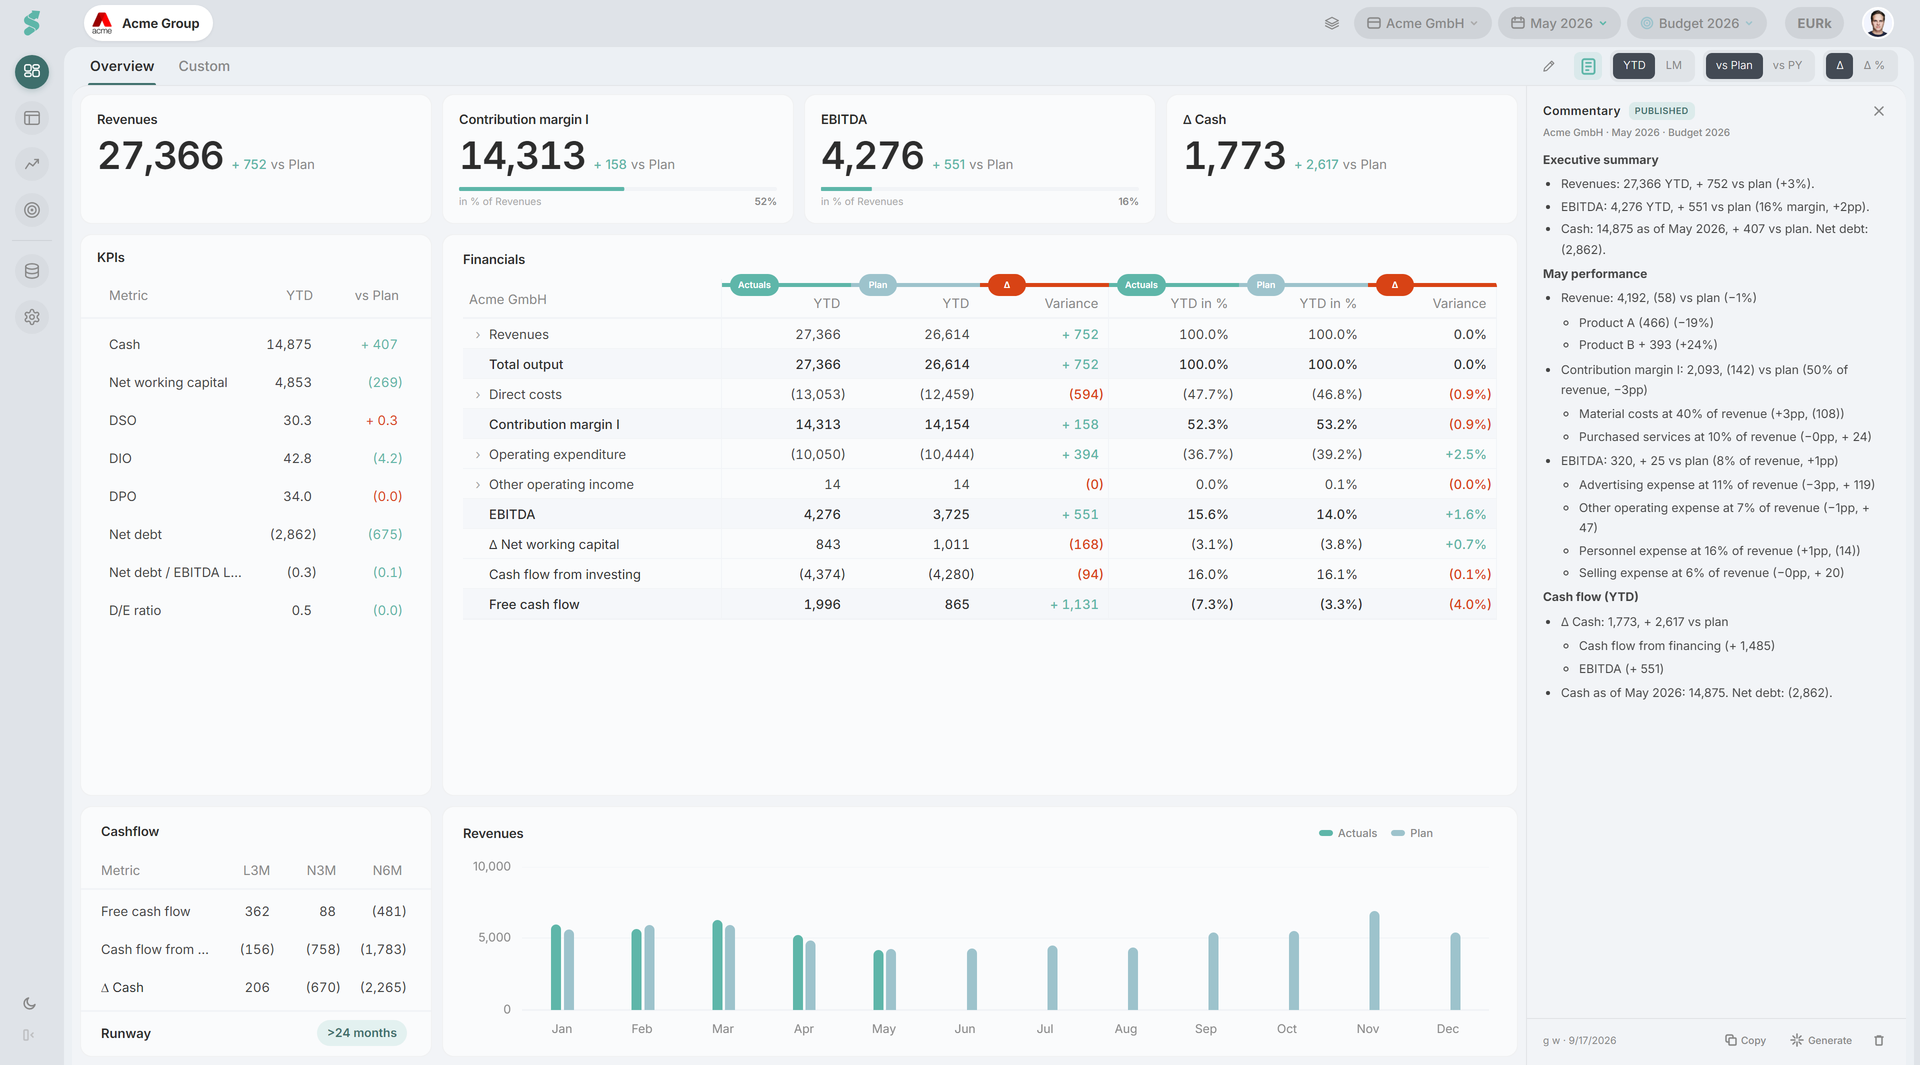Select the YTD period toggle
Screen dimensions: 1920x1065
1634,66
